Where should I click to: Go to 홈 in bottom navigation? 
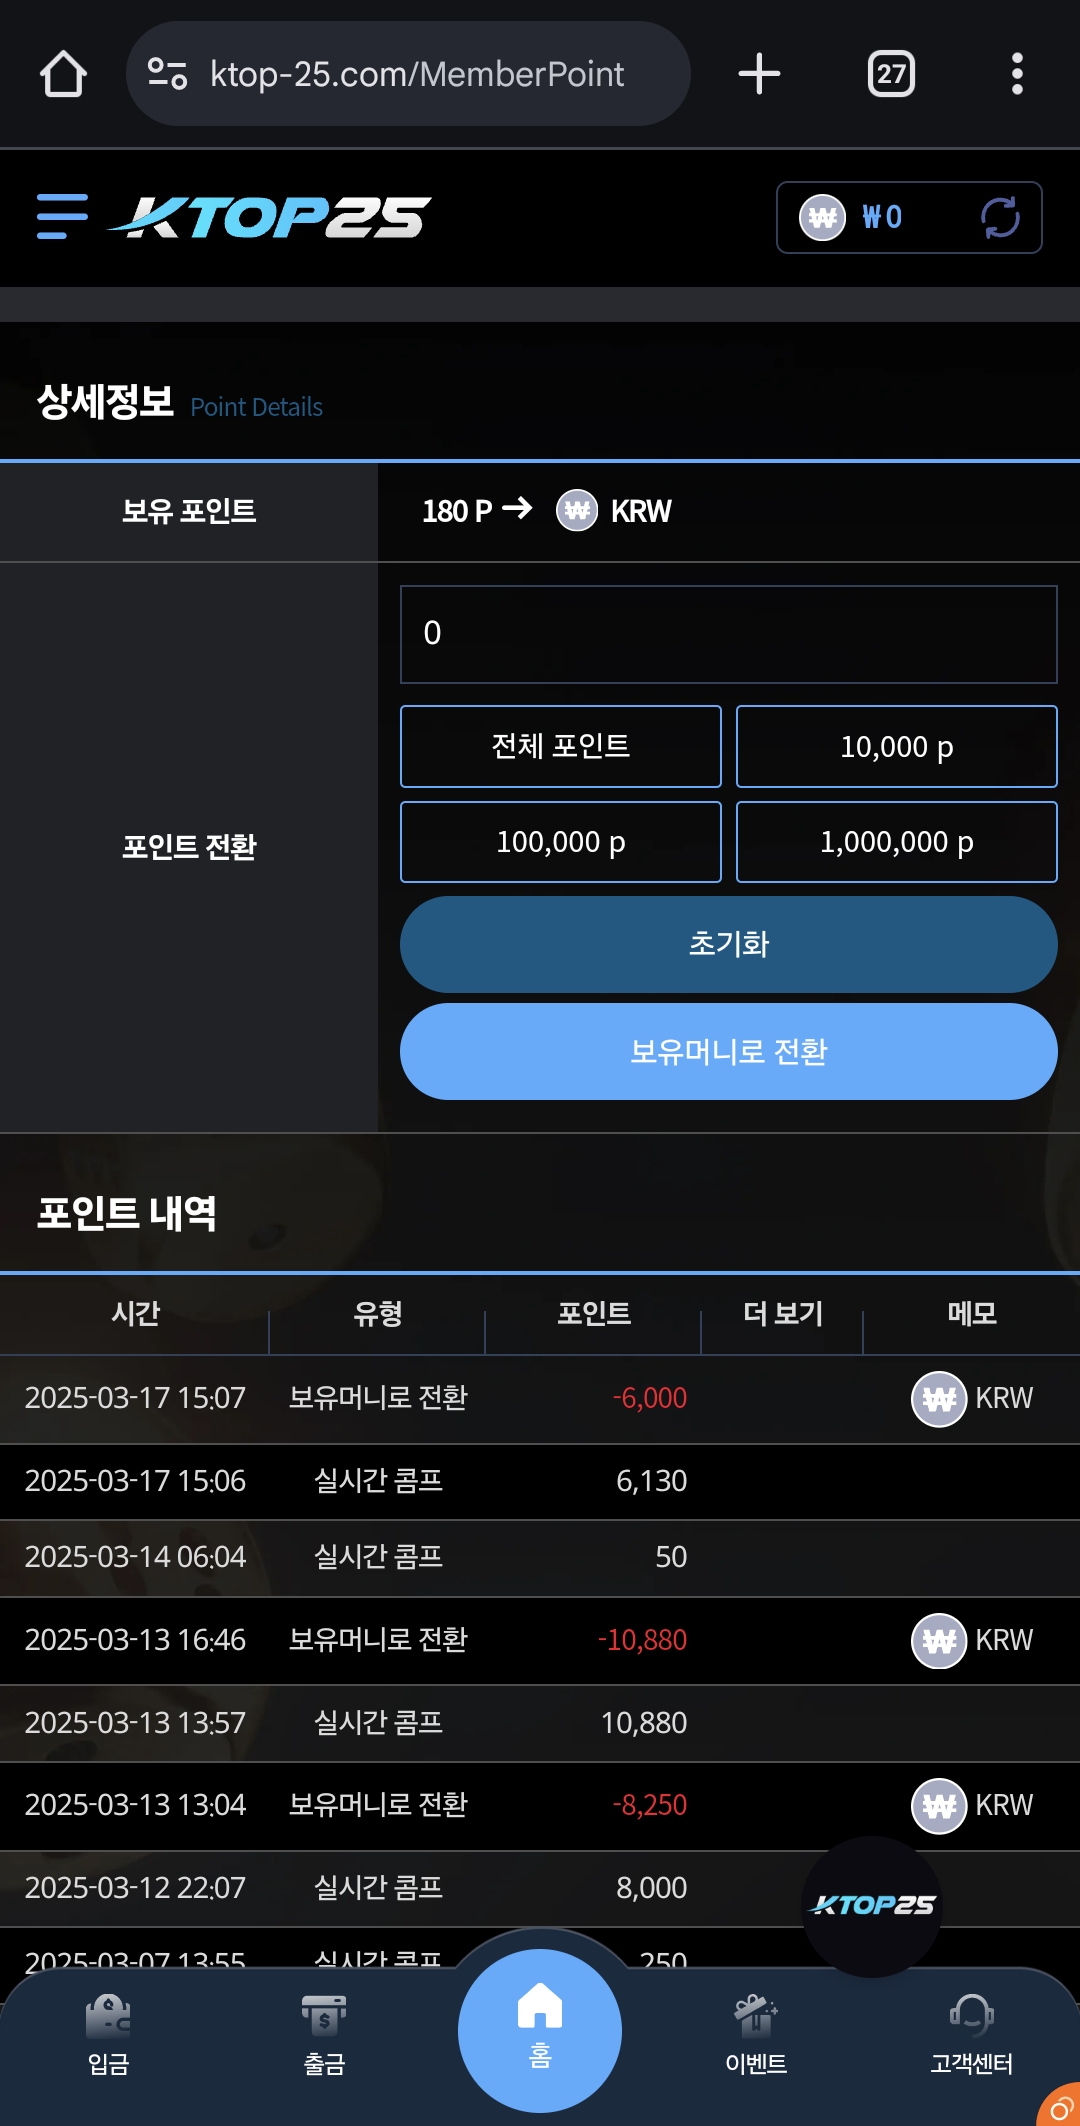[540, 2030]
